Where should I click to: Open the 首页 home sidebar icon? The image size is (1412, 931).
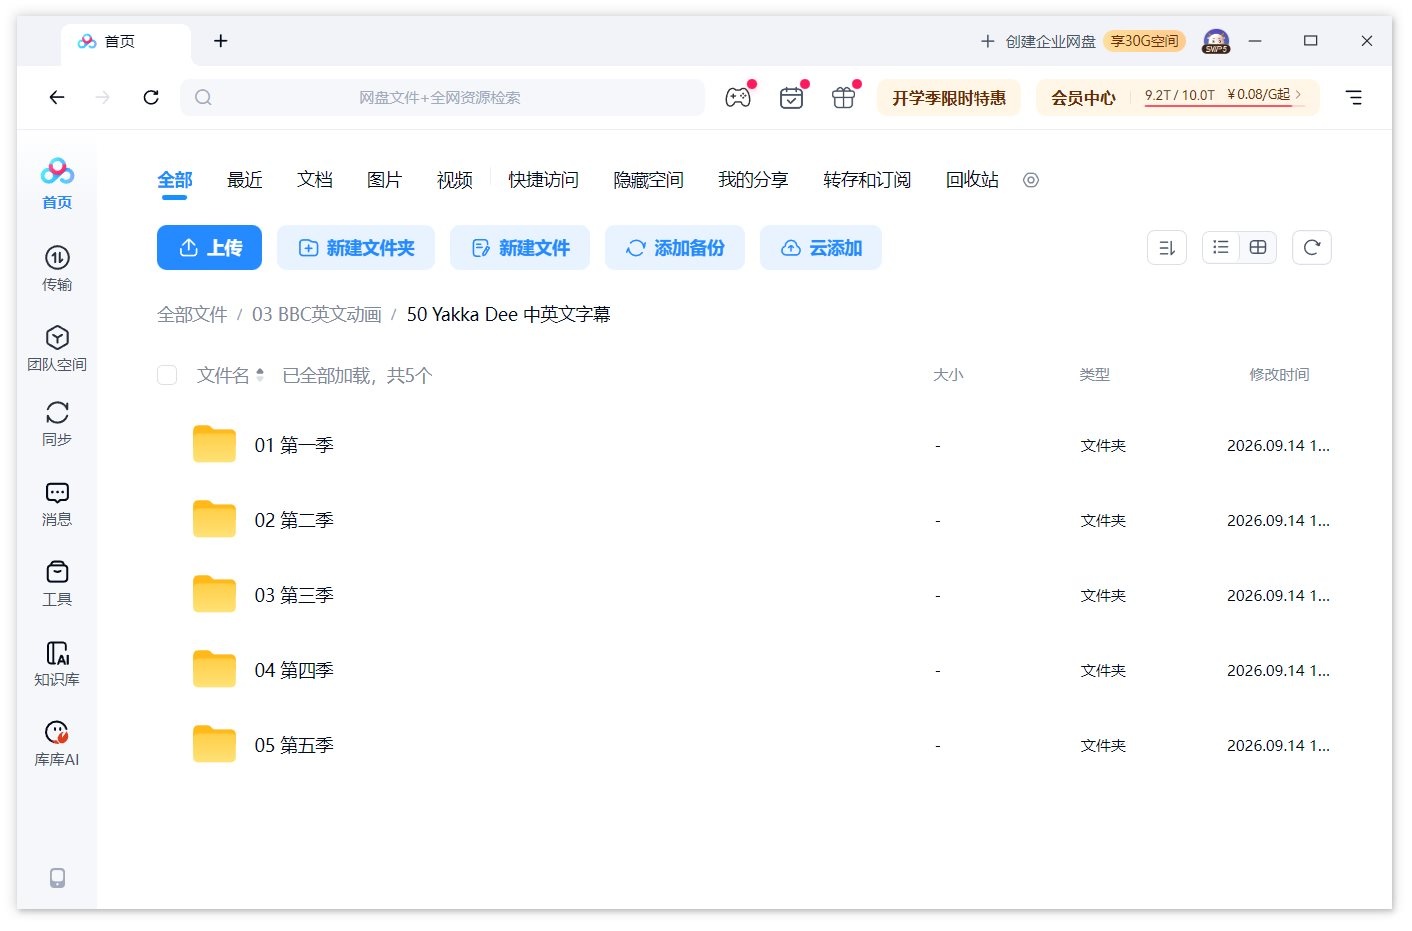pos(57,183)
